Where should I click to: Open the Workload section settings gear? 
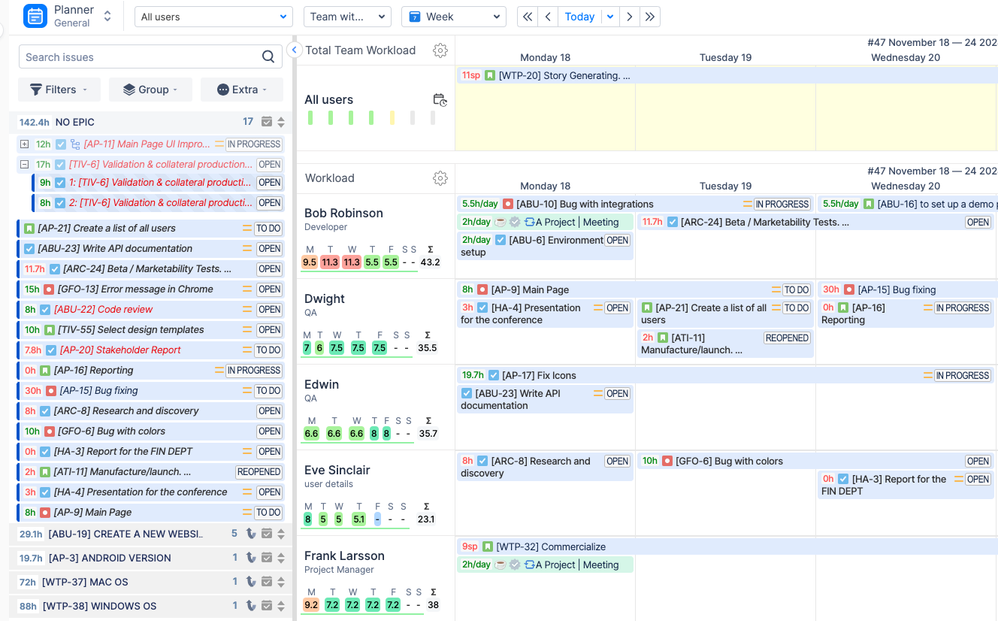(440, 178)
